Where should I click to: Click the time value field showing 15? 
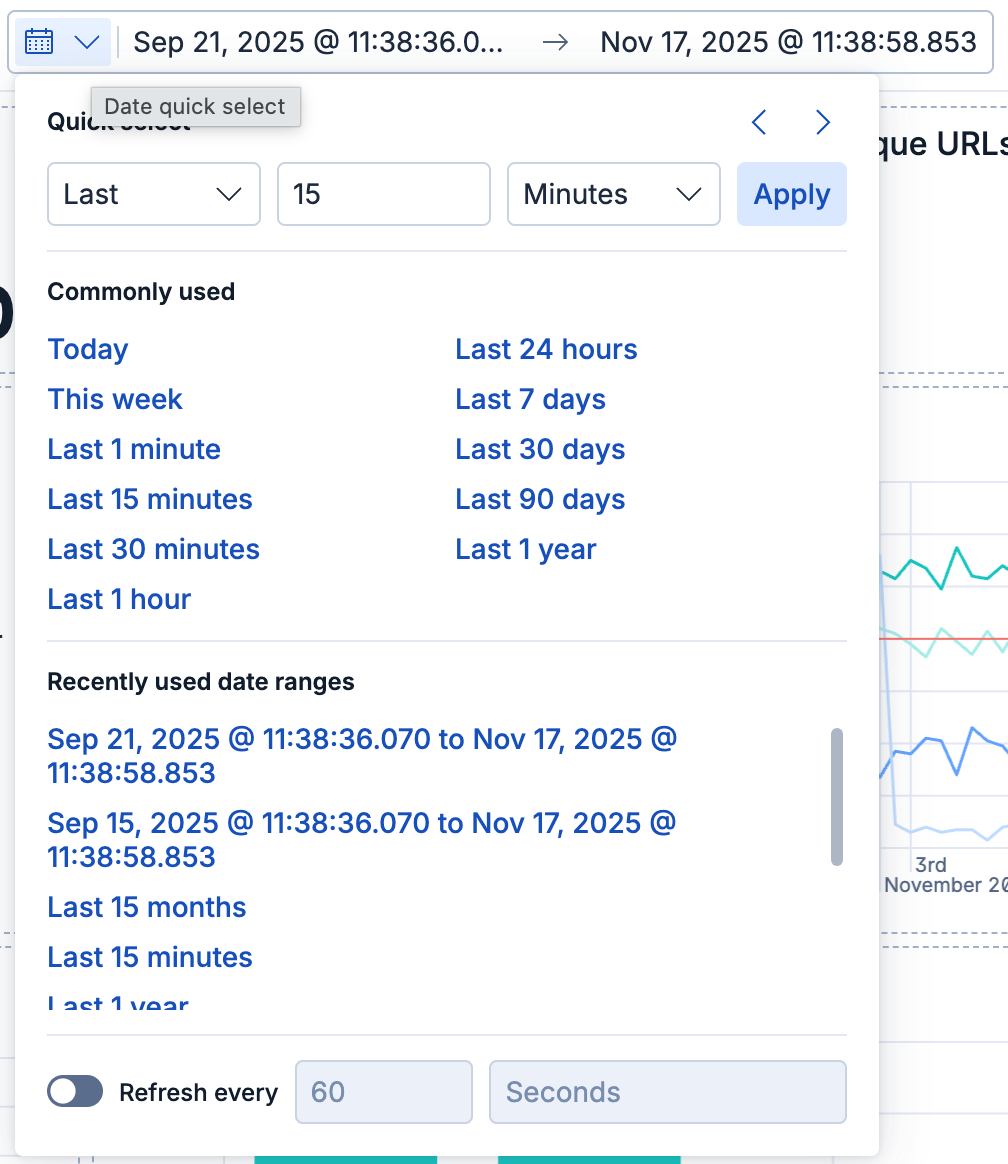point(383,194)
